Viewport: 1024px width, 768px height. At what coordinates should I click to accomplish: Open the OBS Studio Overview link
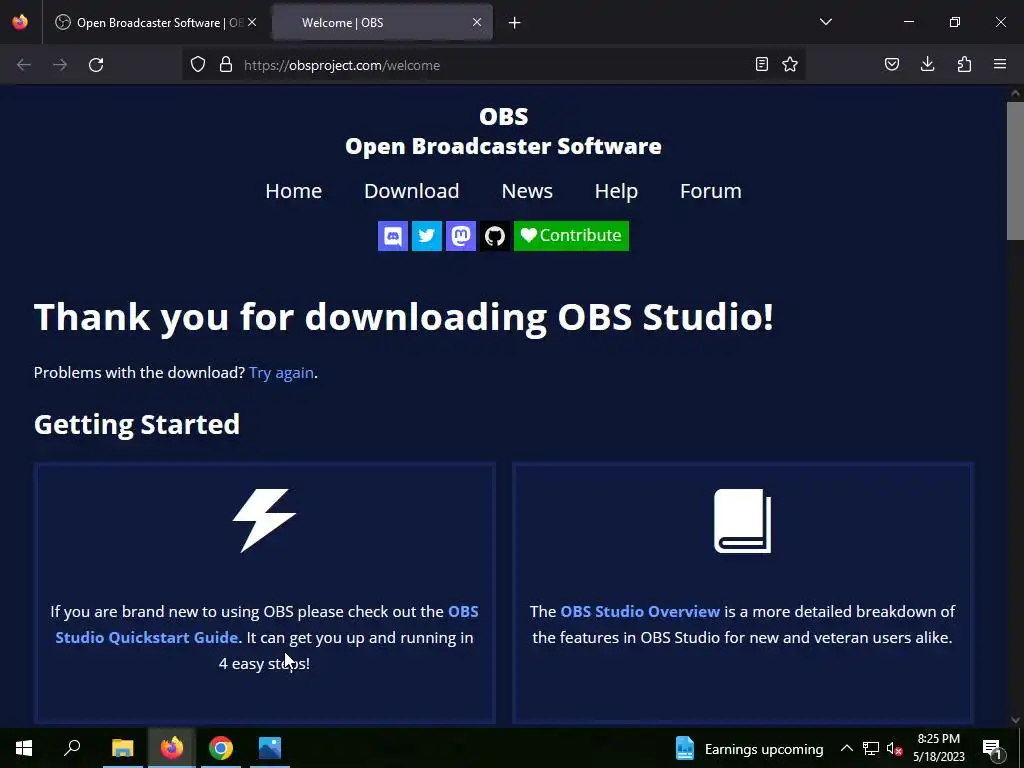click(640, 612)
